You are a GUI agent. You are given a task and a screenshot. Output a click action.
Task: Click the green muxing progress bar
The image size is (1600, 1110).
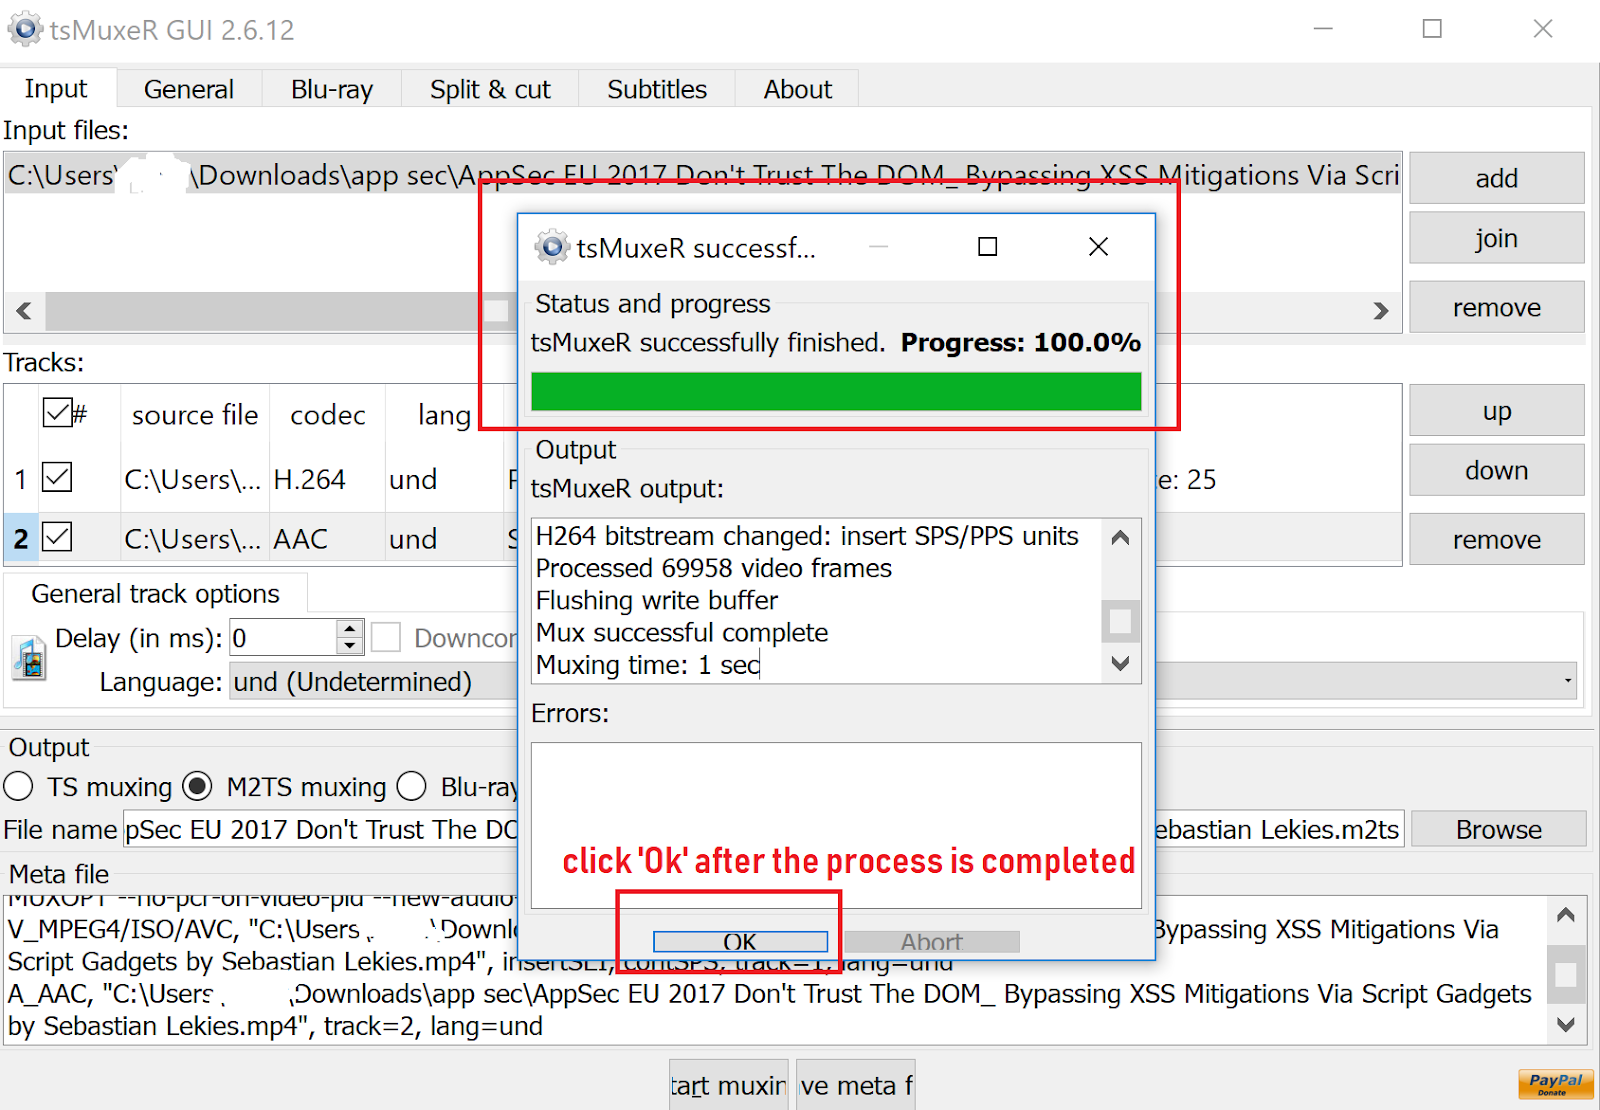836,391
